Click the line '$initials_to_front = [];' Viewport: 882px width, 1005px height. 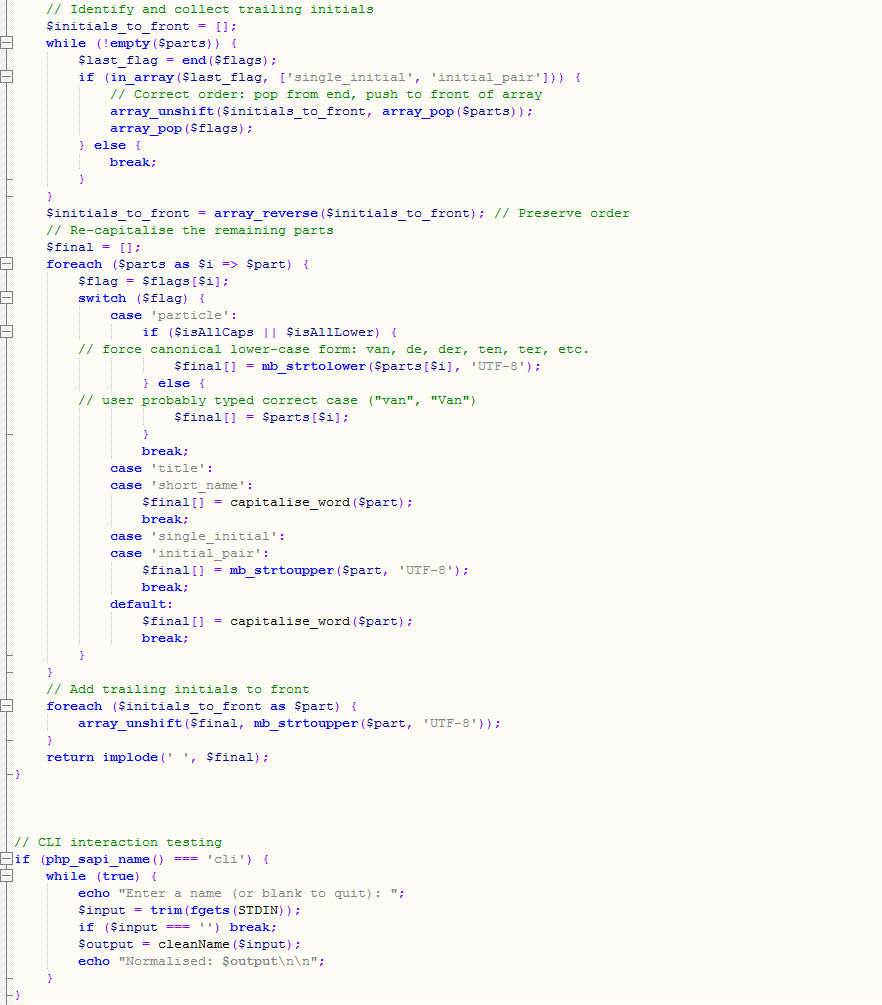(142, 26)
